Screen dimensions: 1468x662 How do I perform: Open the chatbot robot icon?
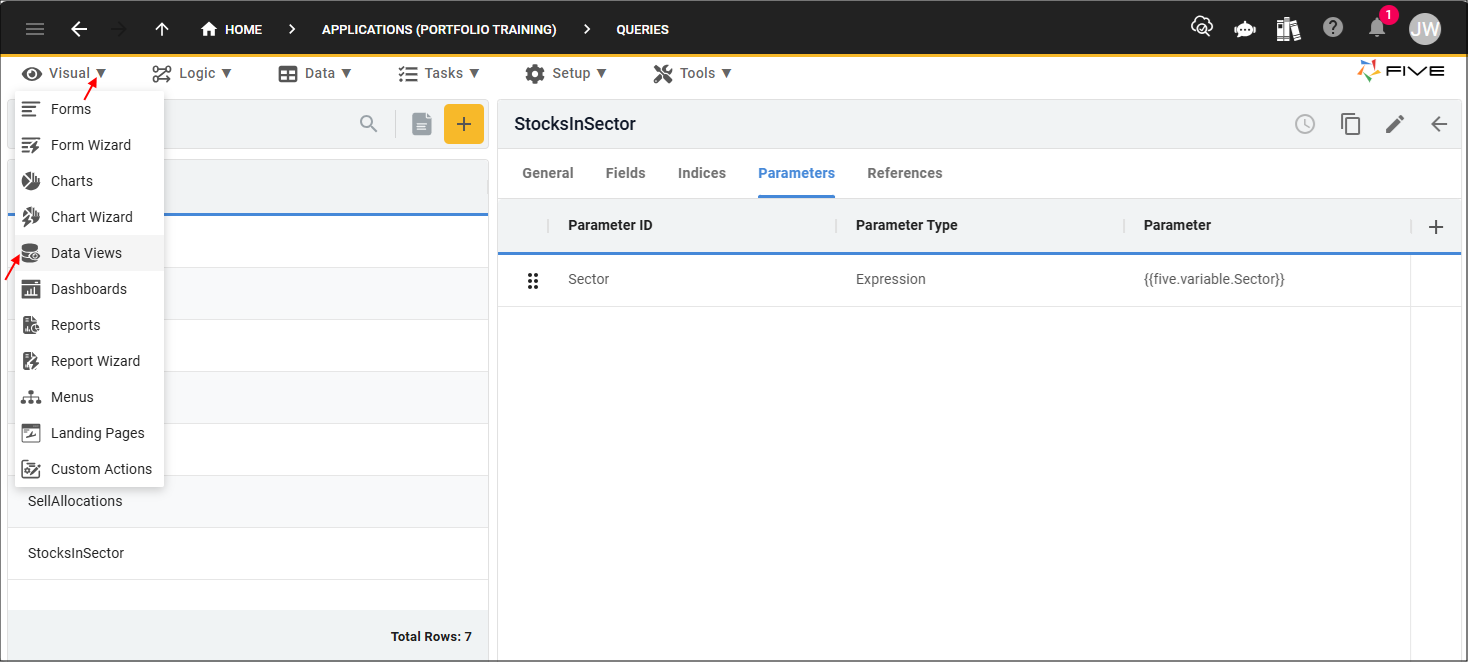coord(1245,29)
